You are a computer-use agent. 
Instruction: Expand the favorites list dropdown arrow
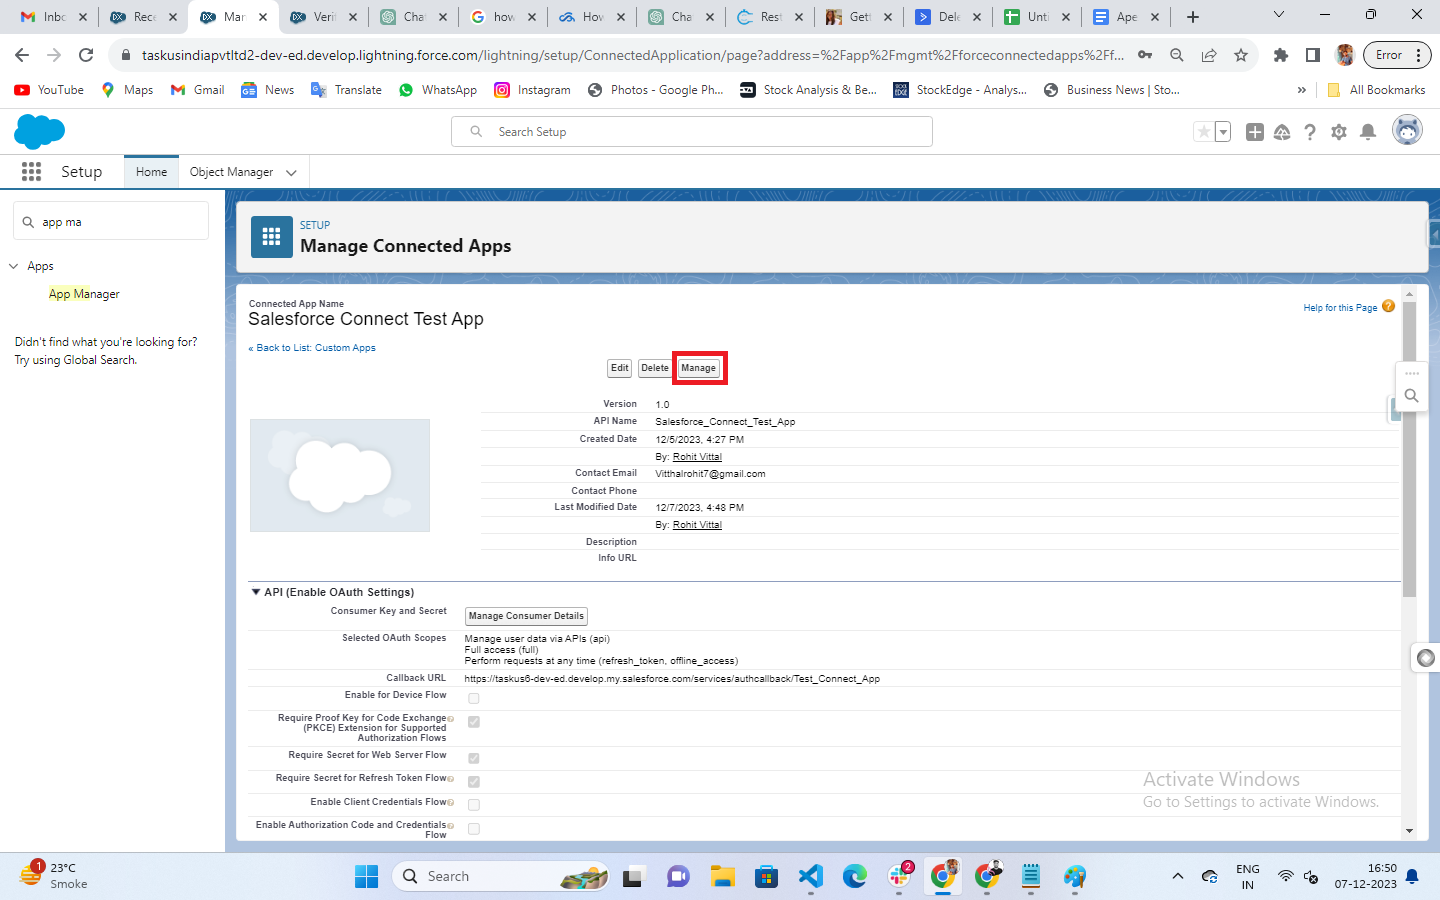[x=1223, y=132]
